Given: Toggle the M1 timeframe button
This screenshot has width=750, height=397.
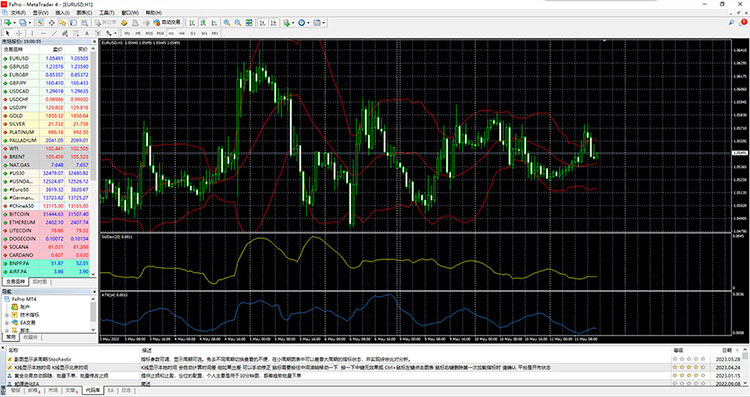Looking at the screenshot, I should [x=127, y=33].
